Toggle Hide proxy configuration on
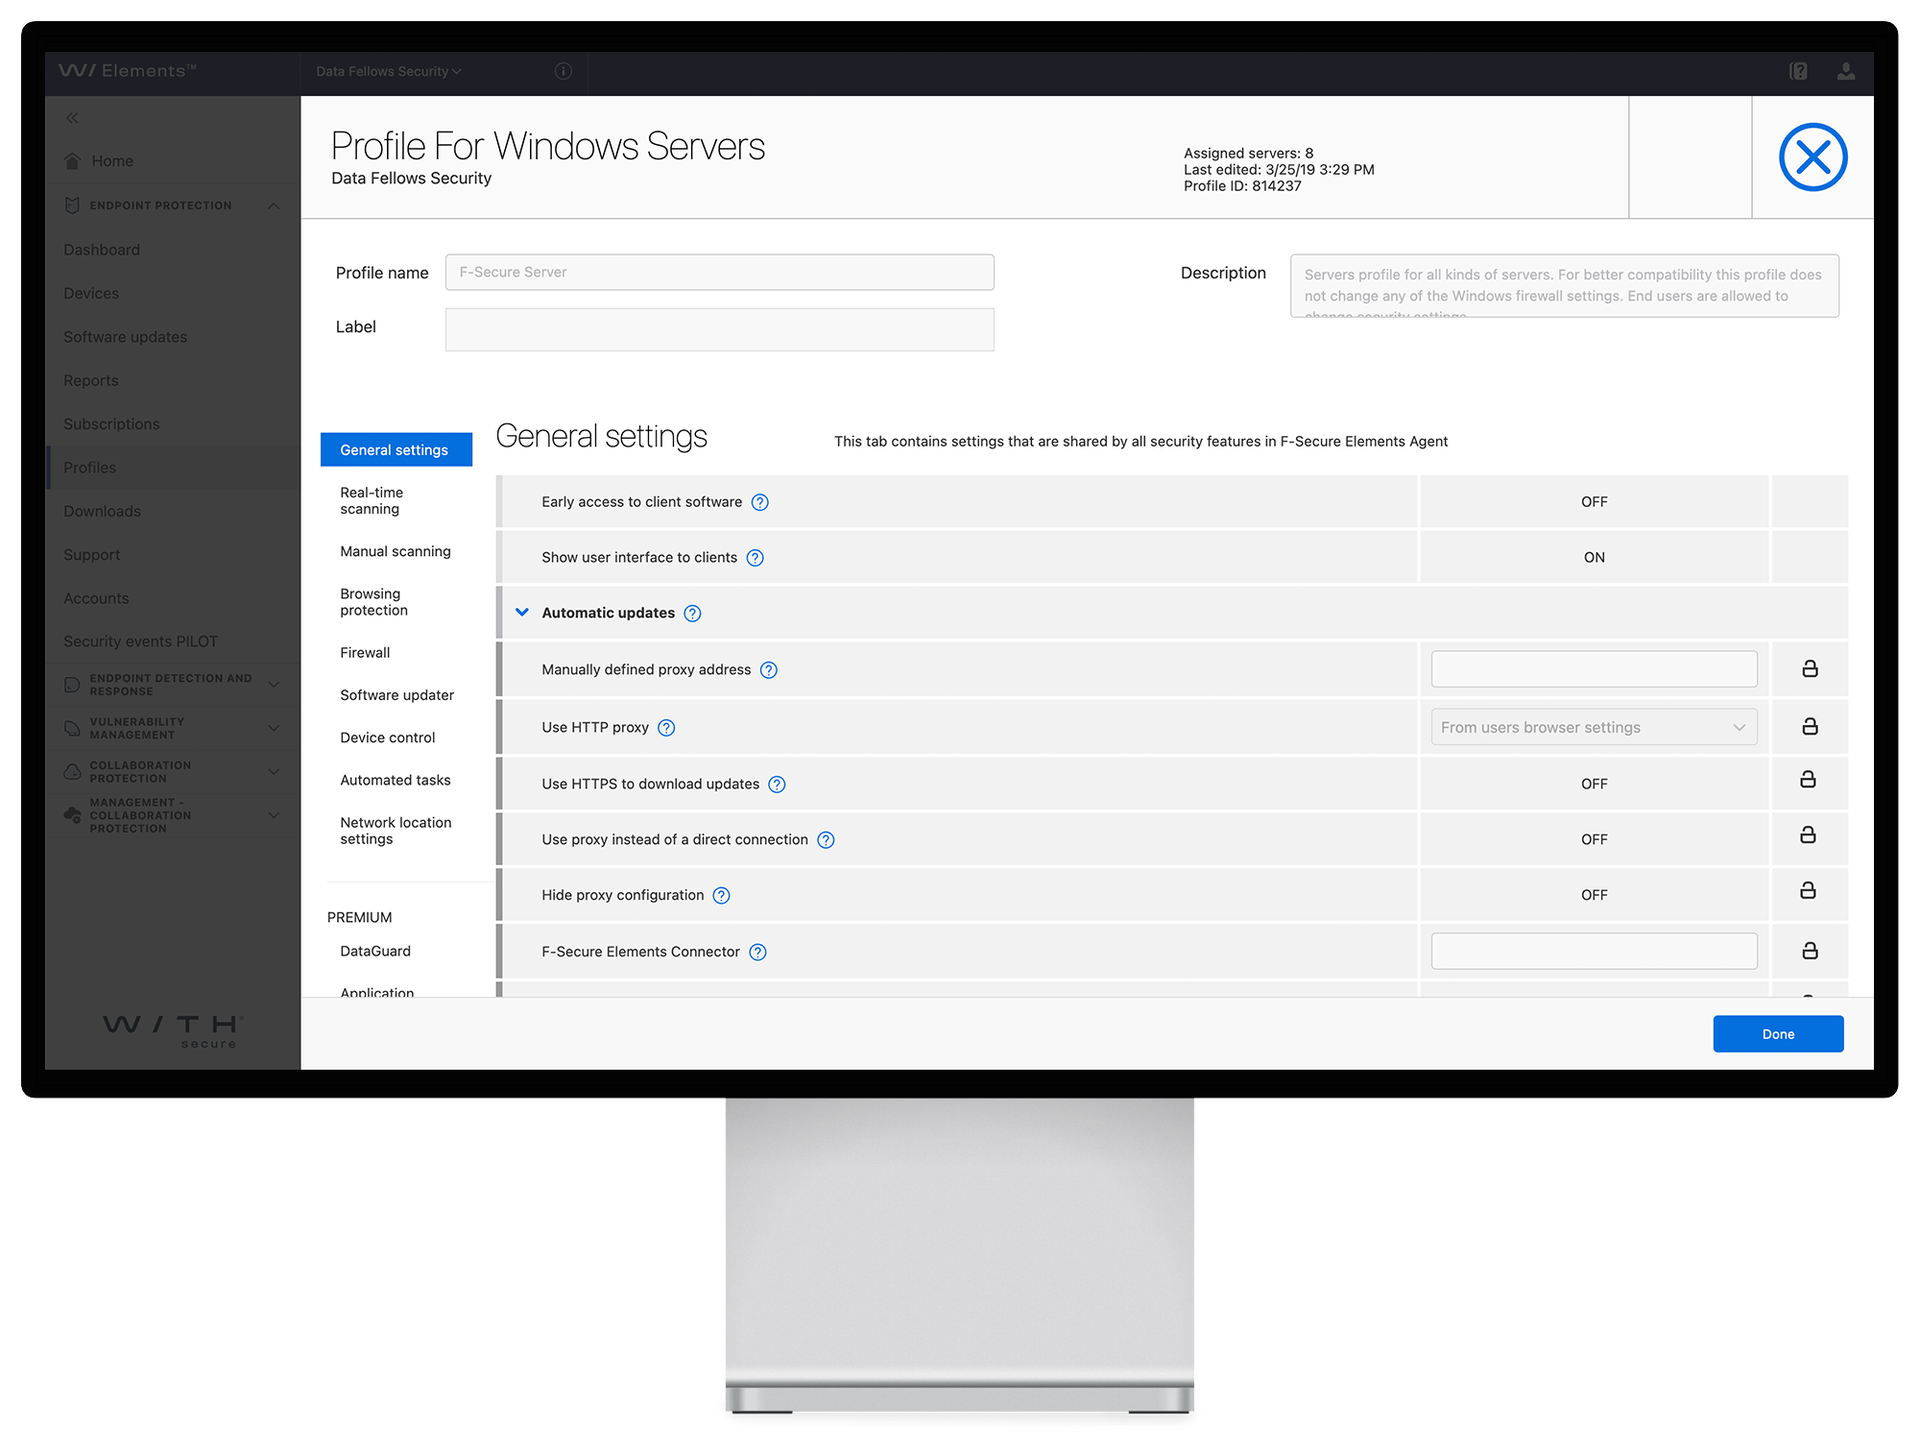1920x1449 pixels. point(1594,895)
